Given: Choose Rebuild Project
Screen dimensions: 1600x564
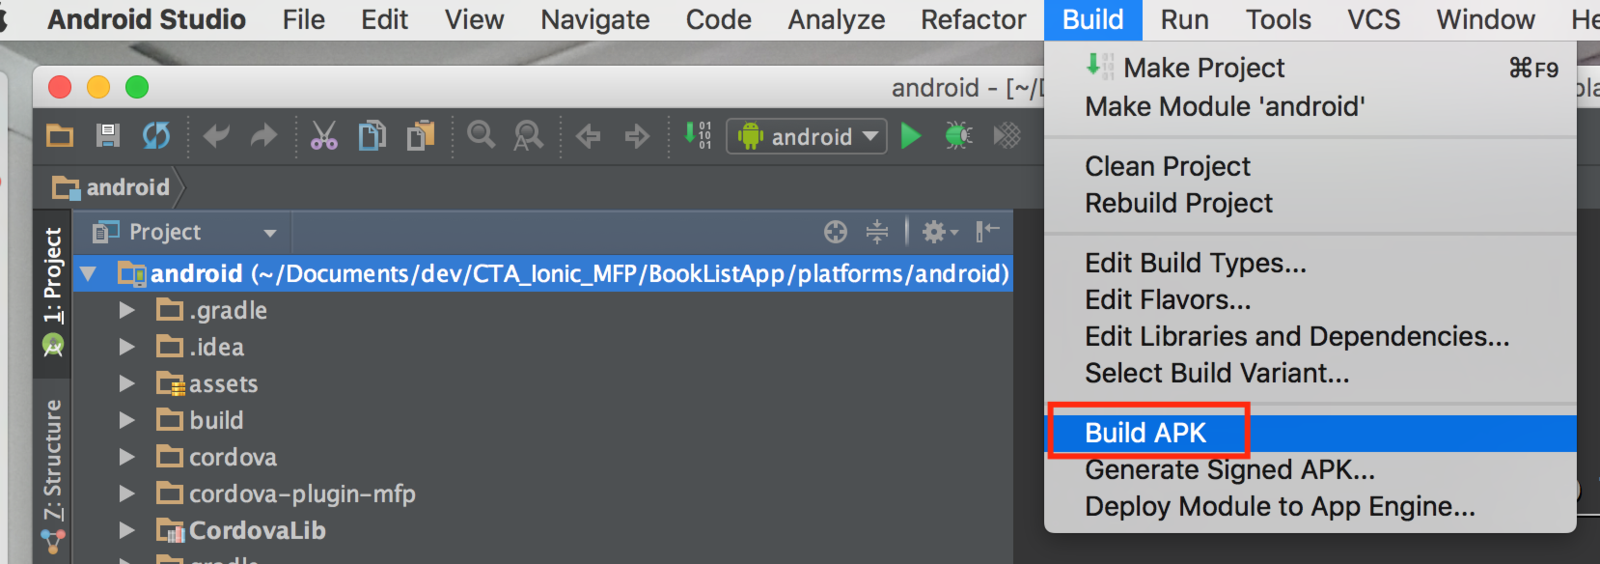Looking at the screenshot, I should [x=1310, y=203].
